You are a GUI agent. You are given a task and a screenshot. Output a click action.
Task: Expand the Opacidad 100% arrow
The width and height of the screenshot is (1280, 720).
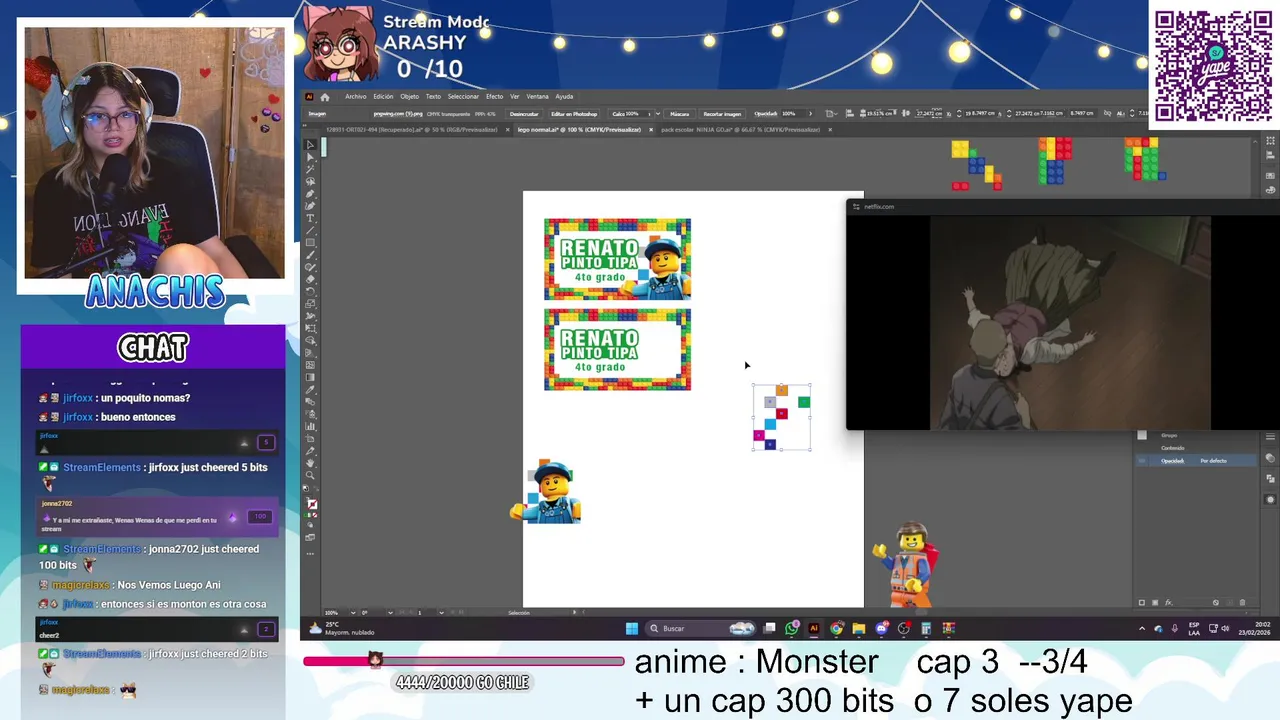[810, 114]
